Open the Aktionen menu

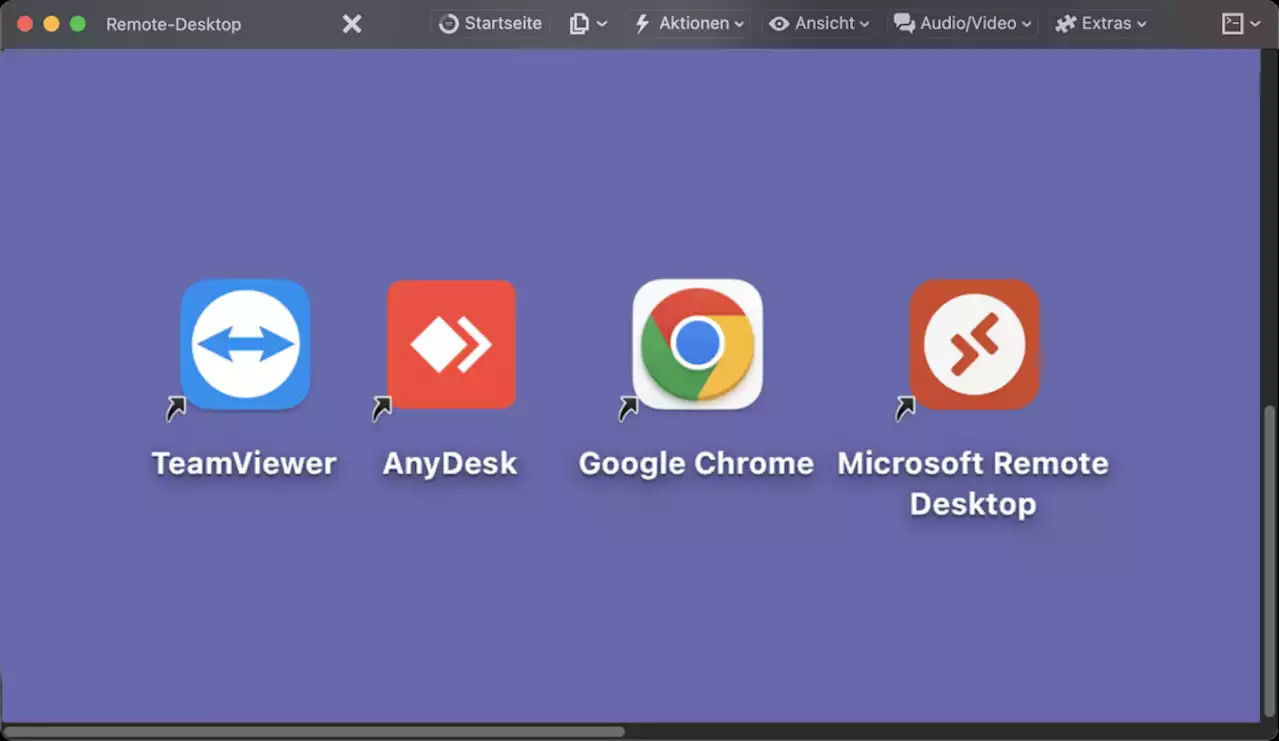pyautogui.click(x=689, y=23)
